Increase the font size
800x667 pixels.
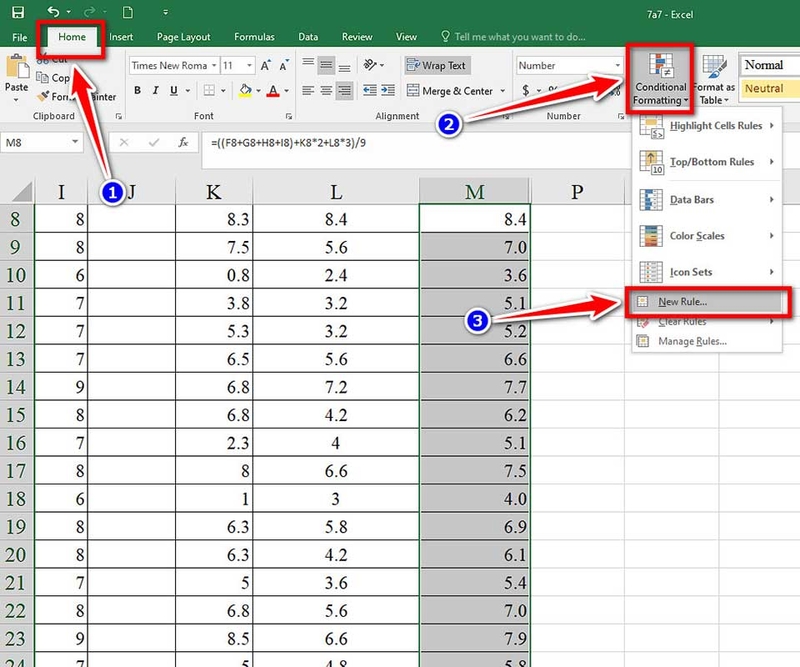pyautogui.click(x=265, y=64)
